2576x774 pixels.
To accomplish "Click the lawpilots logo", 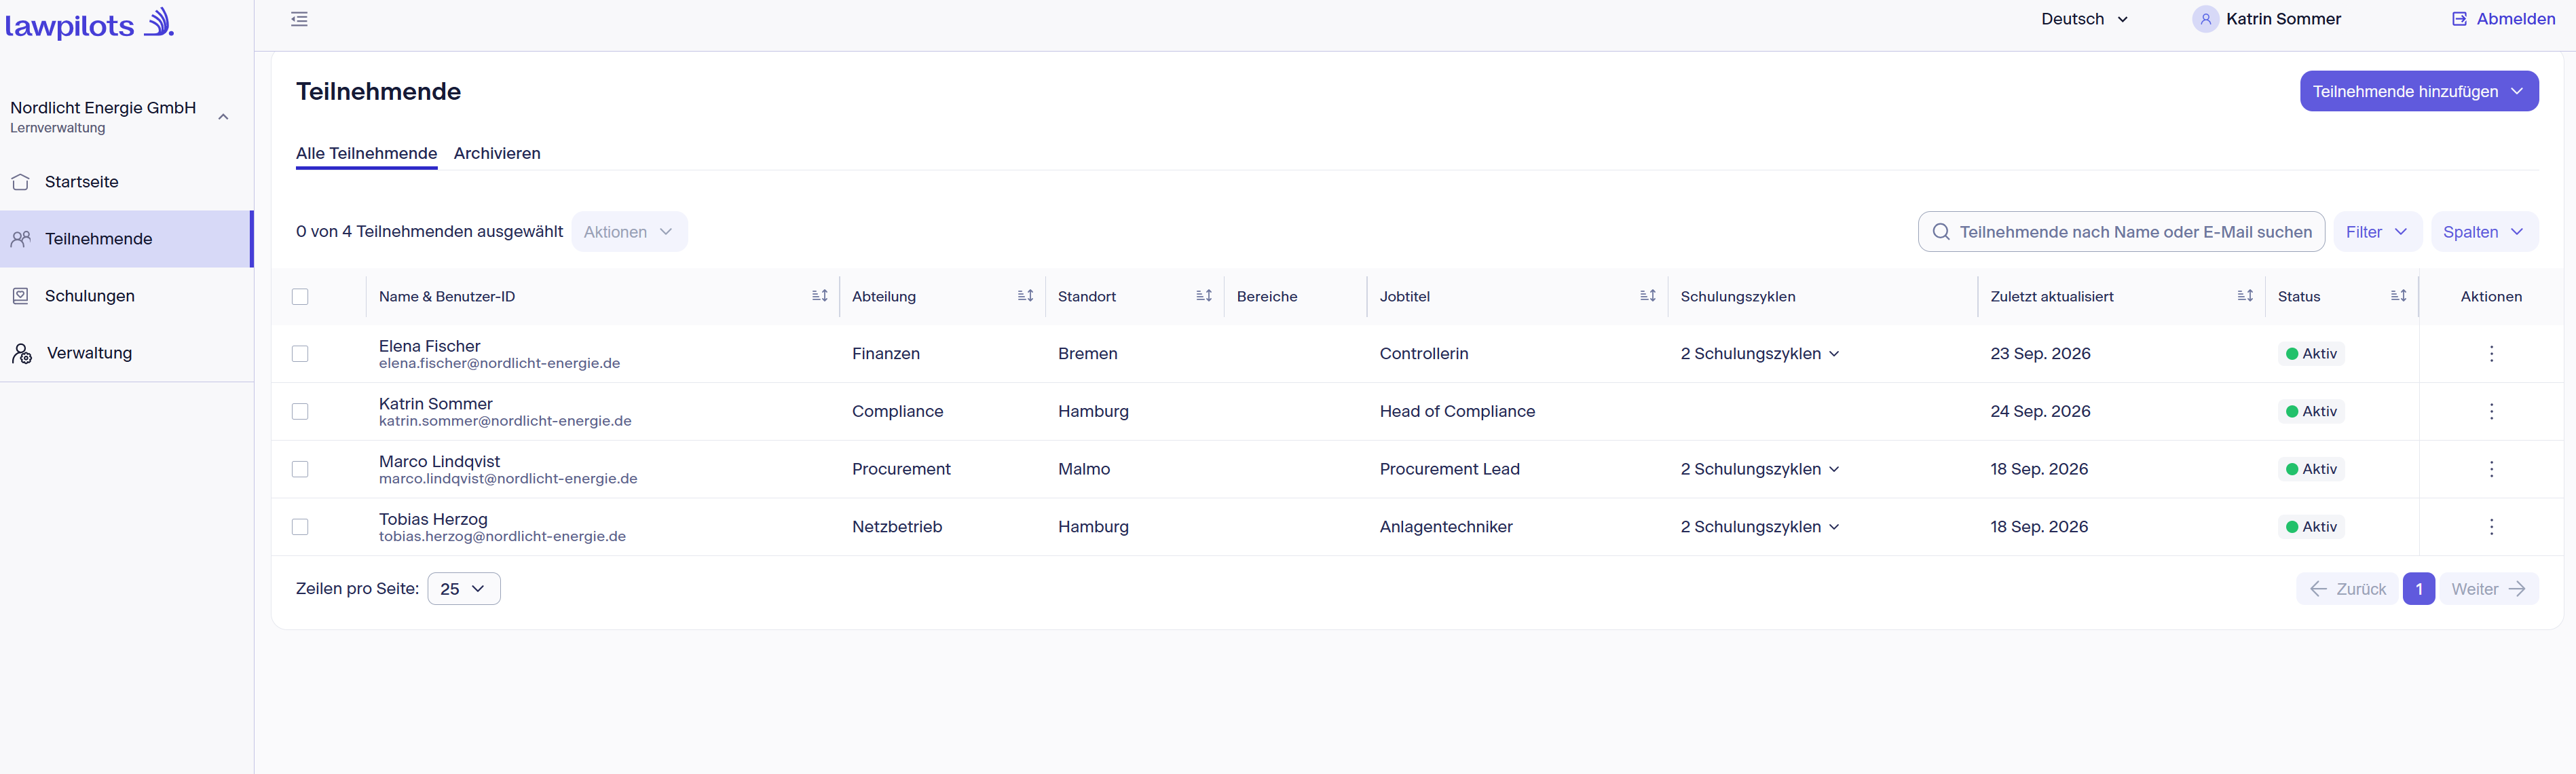I will click(x=89, y=24).
